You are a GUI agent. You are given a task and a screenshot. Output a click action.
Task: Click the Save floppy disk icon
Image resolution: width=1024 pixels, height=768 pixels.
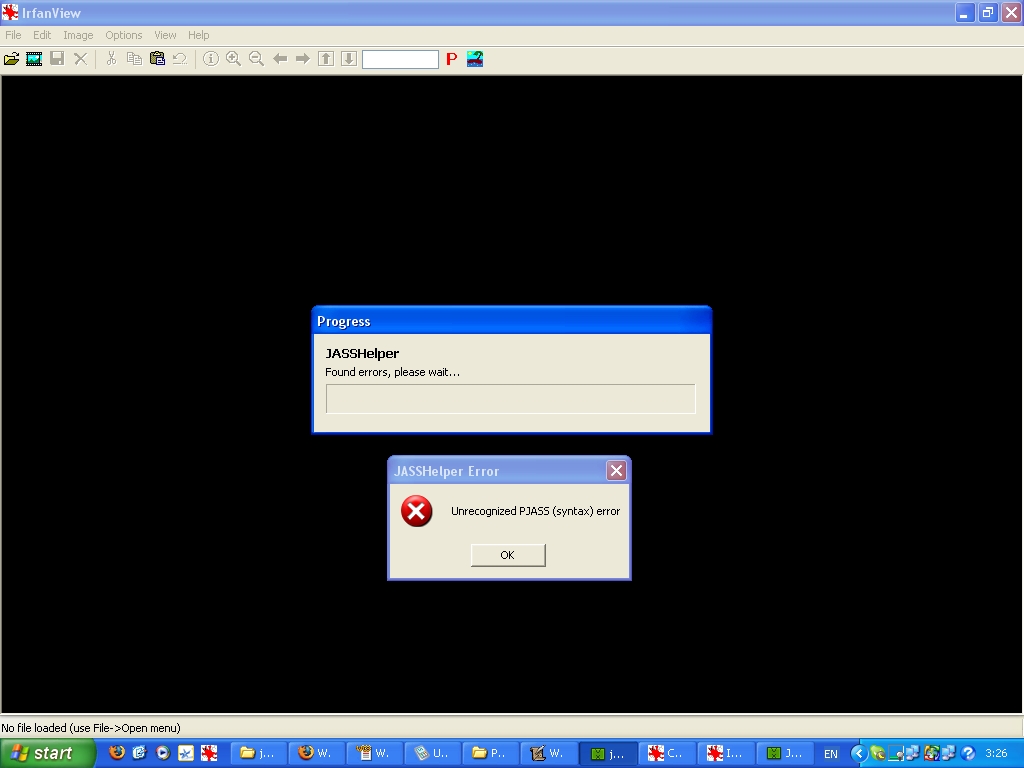click(x=57, y=59)
